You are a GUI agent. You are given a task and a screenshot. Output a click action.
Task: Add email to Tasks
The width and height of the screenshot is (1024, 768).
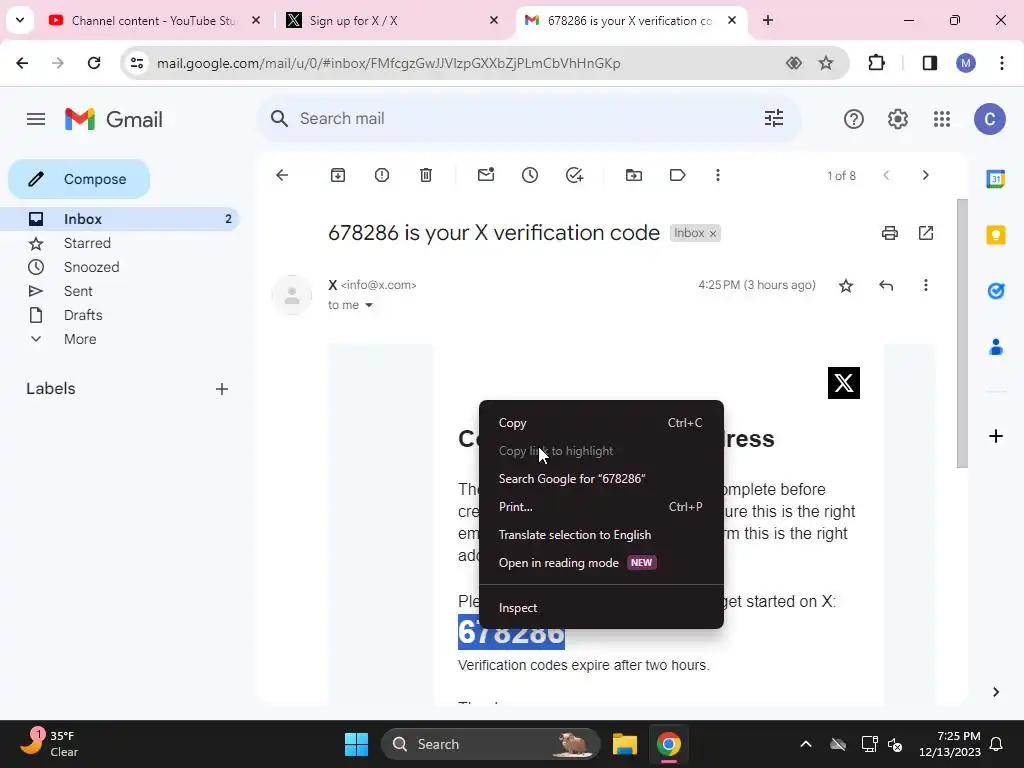pyautogui.click(x=574, y=175)
